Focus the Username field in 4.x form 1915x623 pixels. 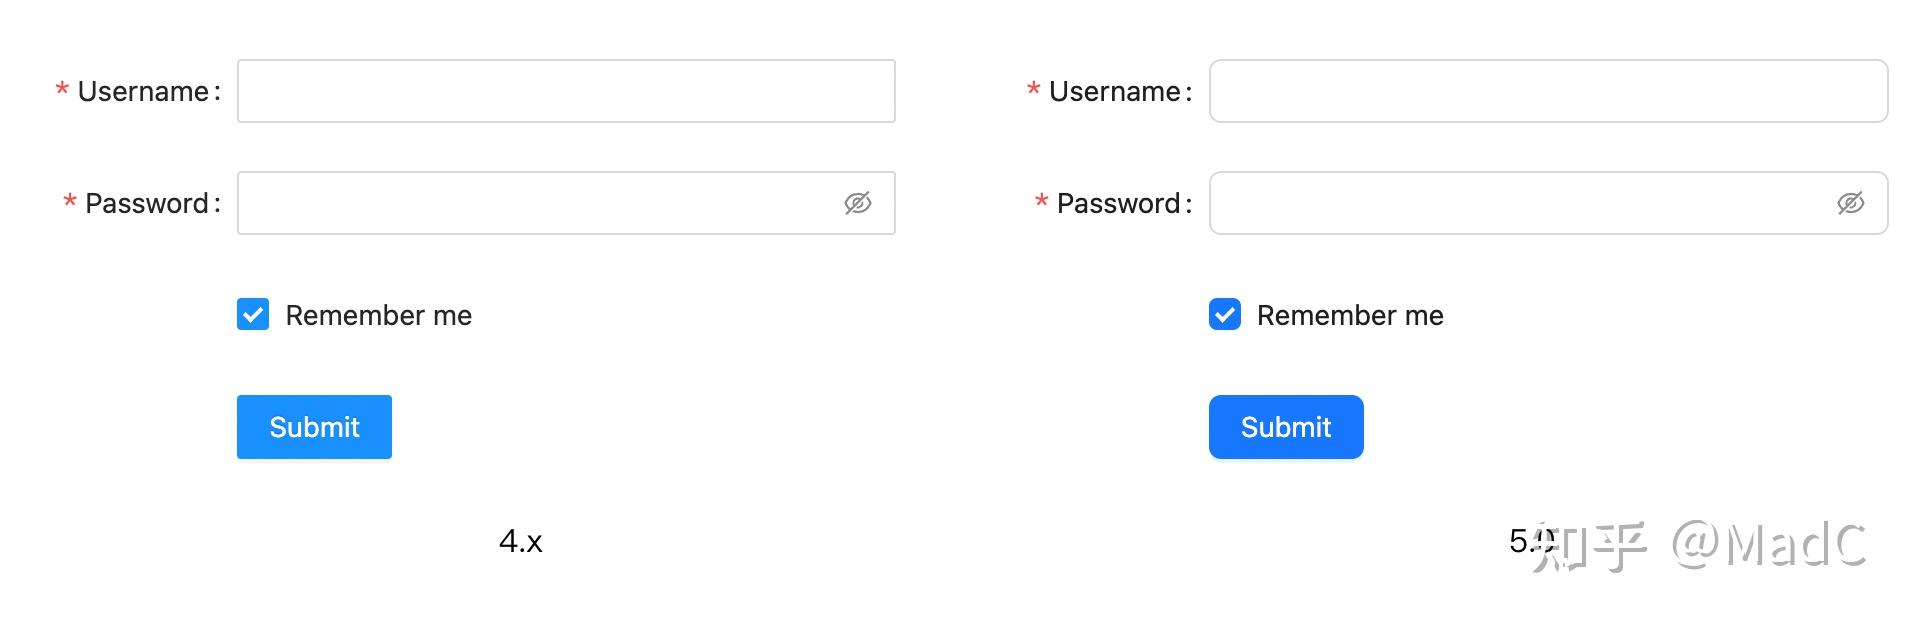[566, 91]
